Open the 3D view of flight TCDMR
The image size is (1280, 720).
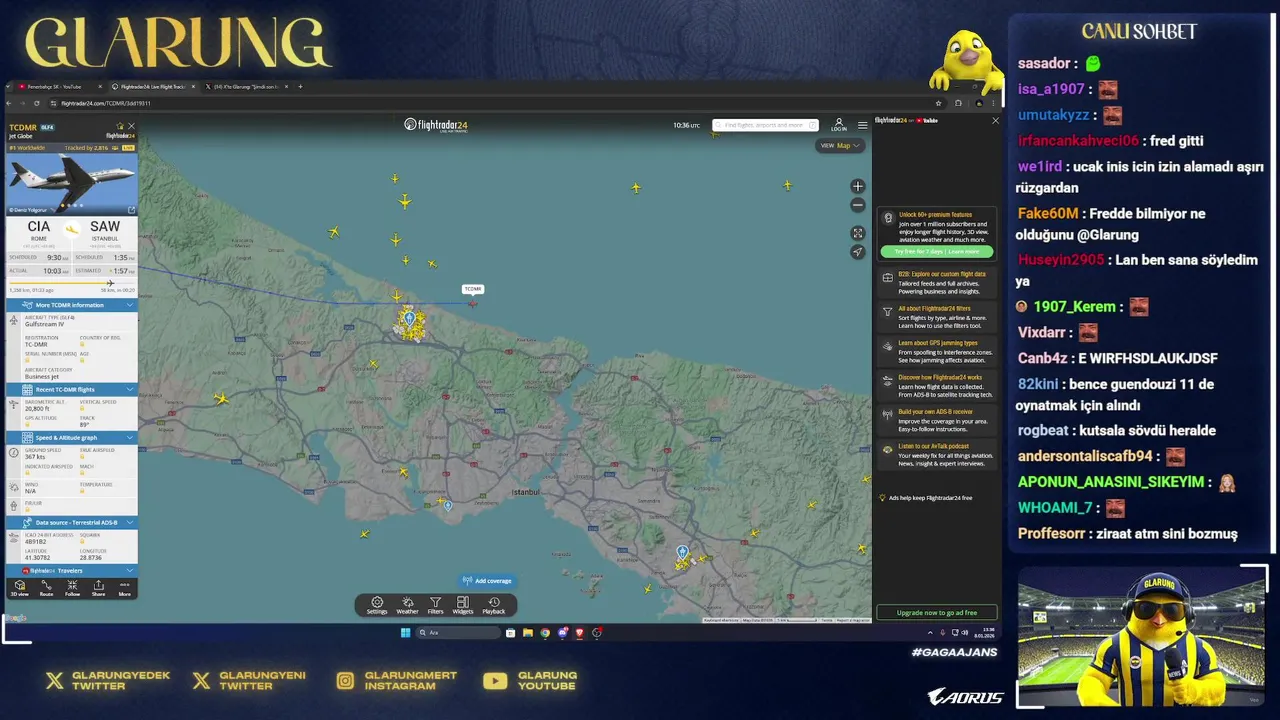pos(19,588)
